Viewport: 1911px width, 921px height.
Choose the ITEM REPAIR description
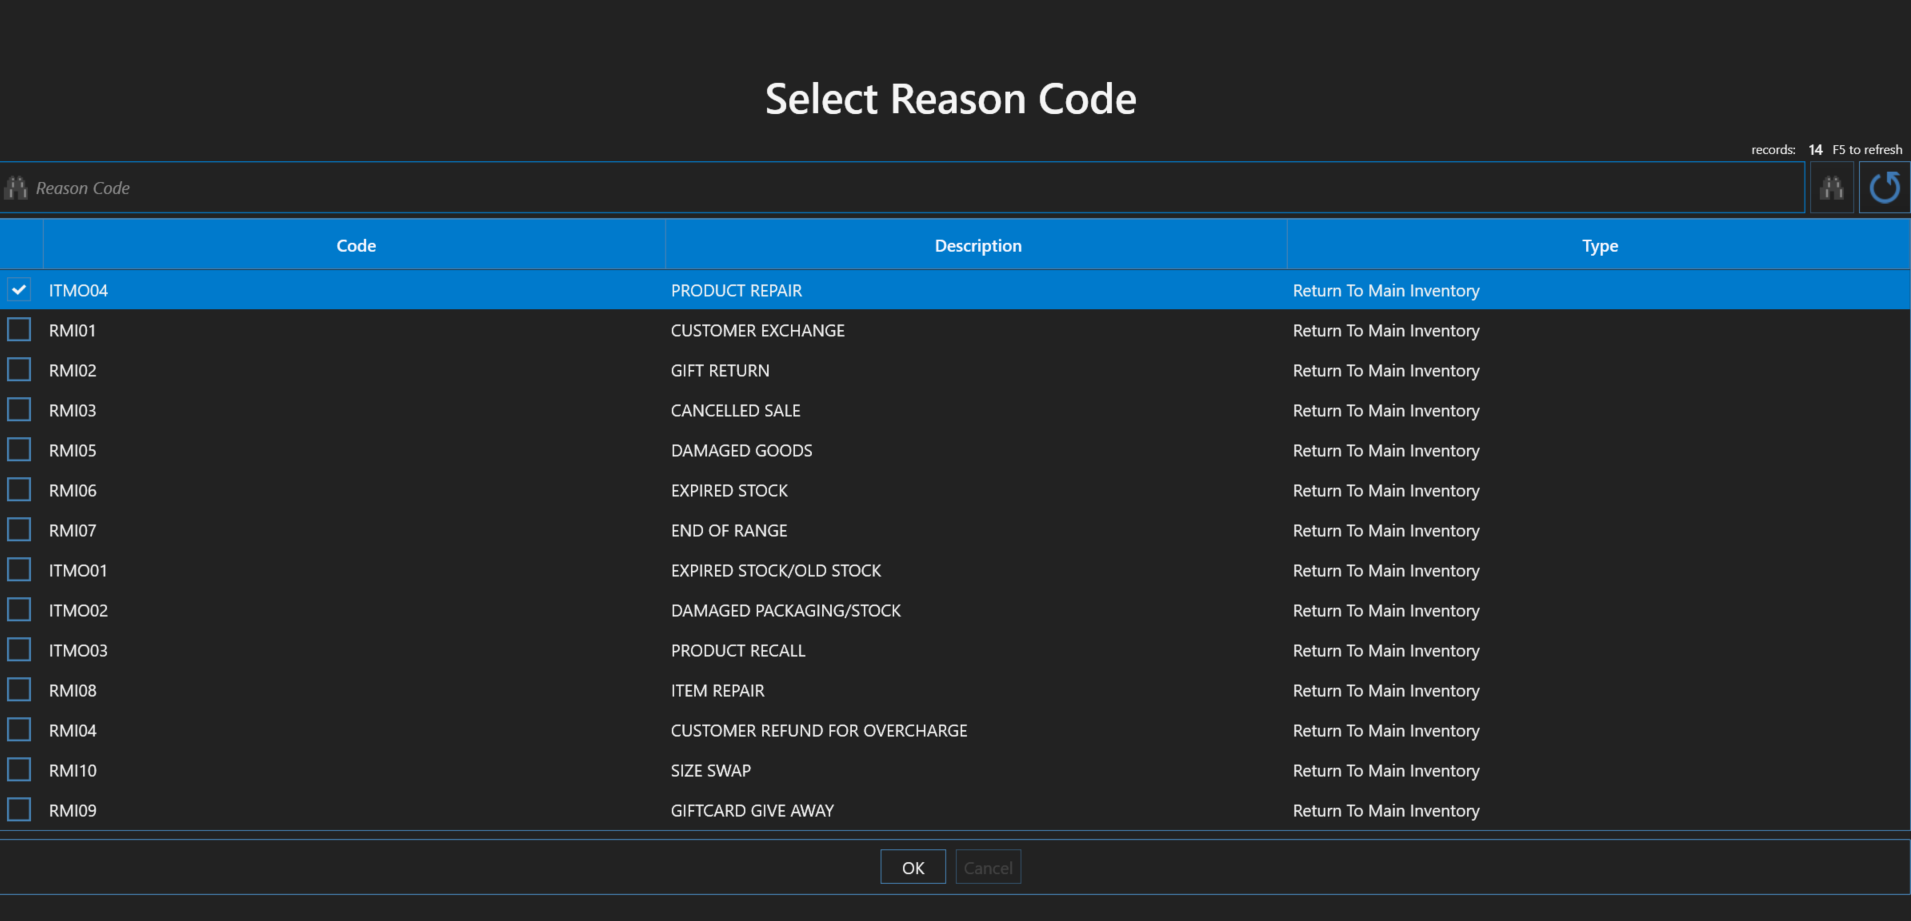tap(718, 690)
